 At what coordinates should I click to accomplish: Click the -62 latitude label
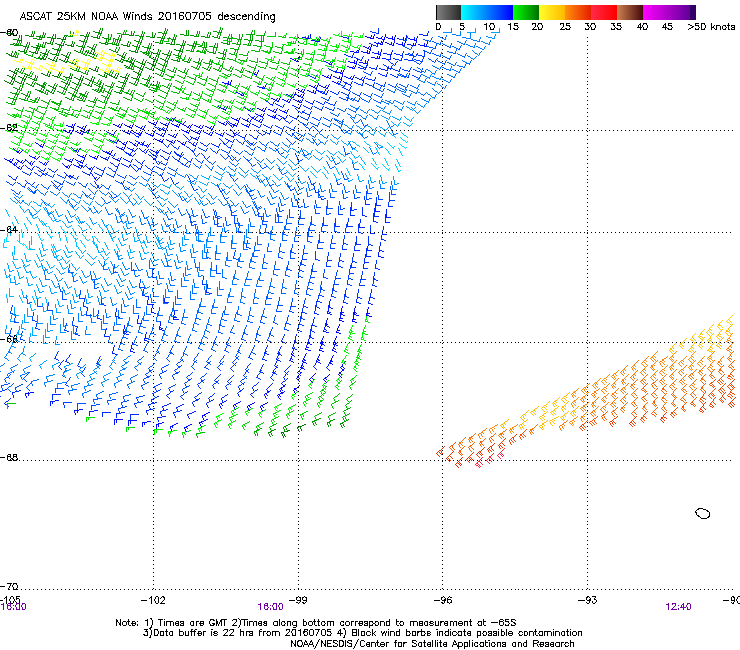9,128
